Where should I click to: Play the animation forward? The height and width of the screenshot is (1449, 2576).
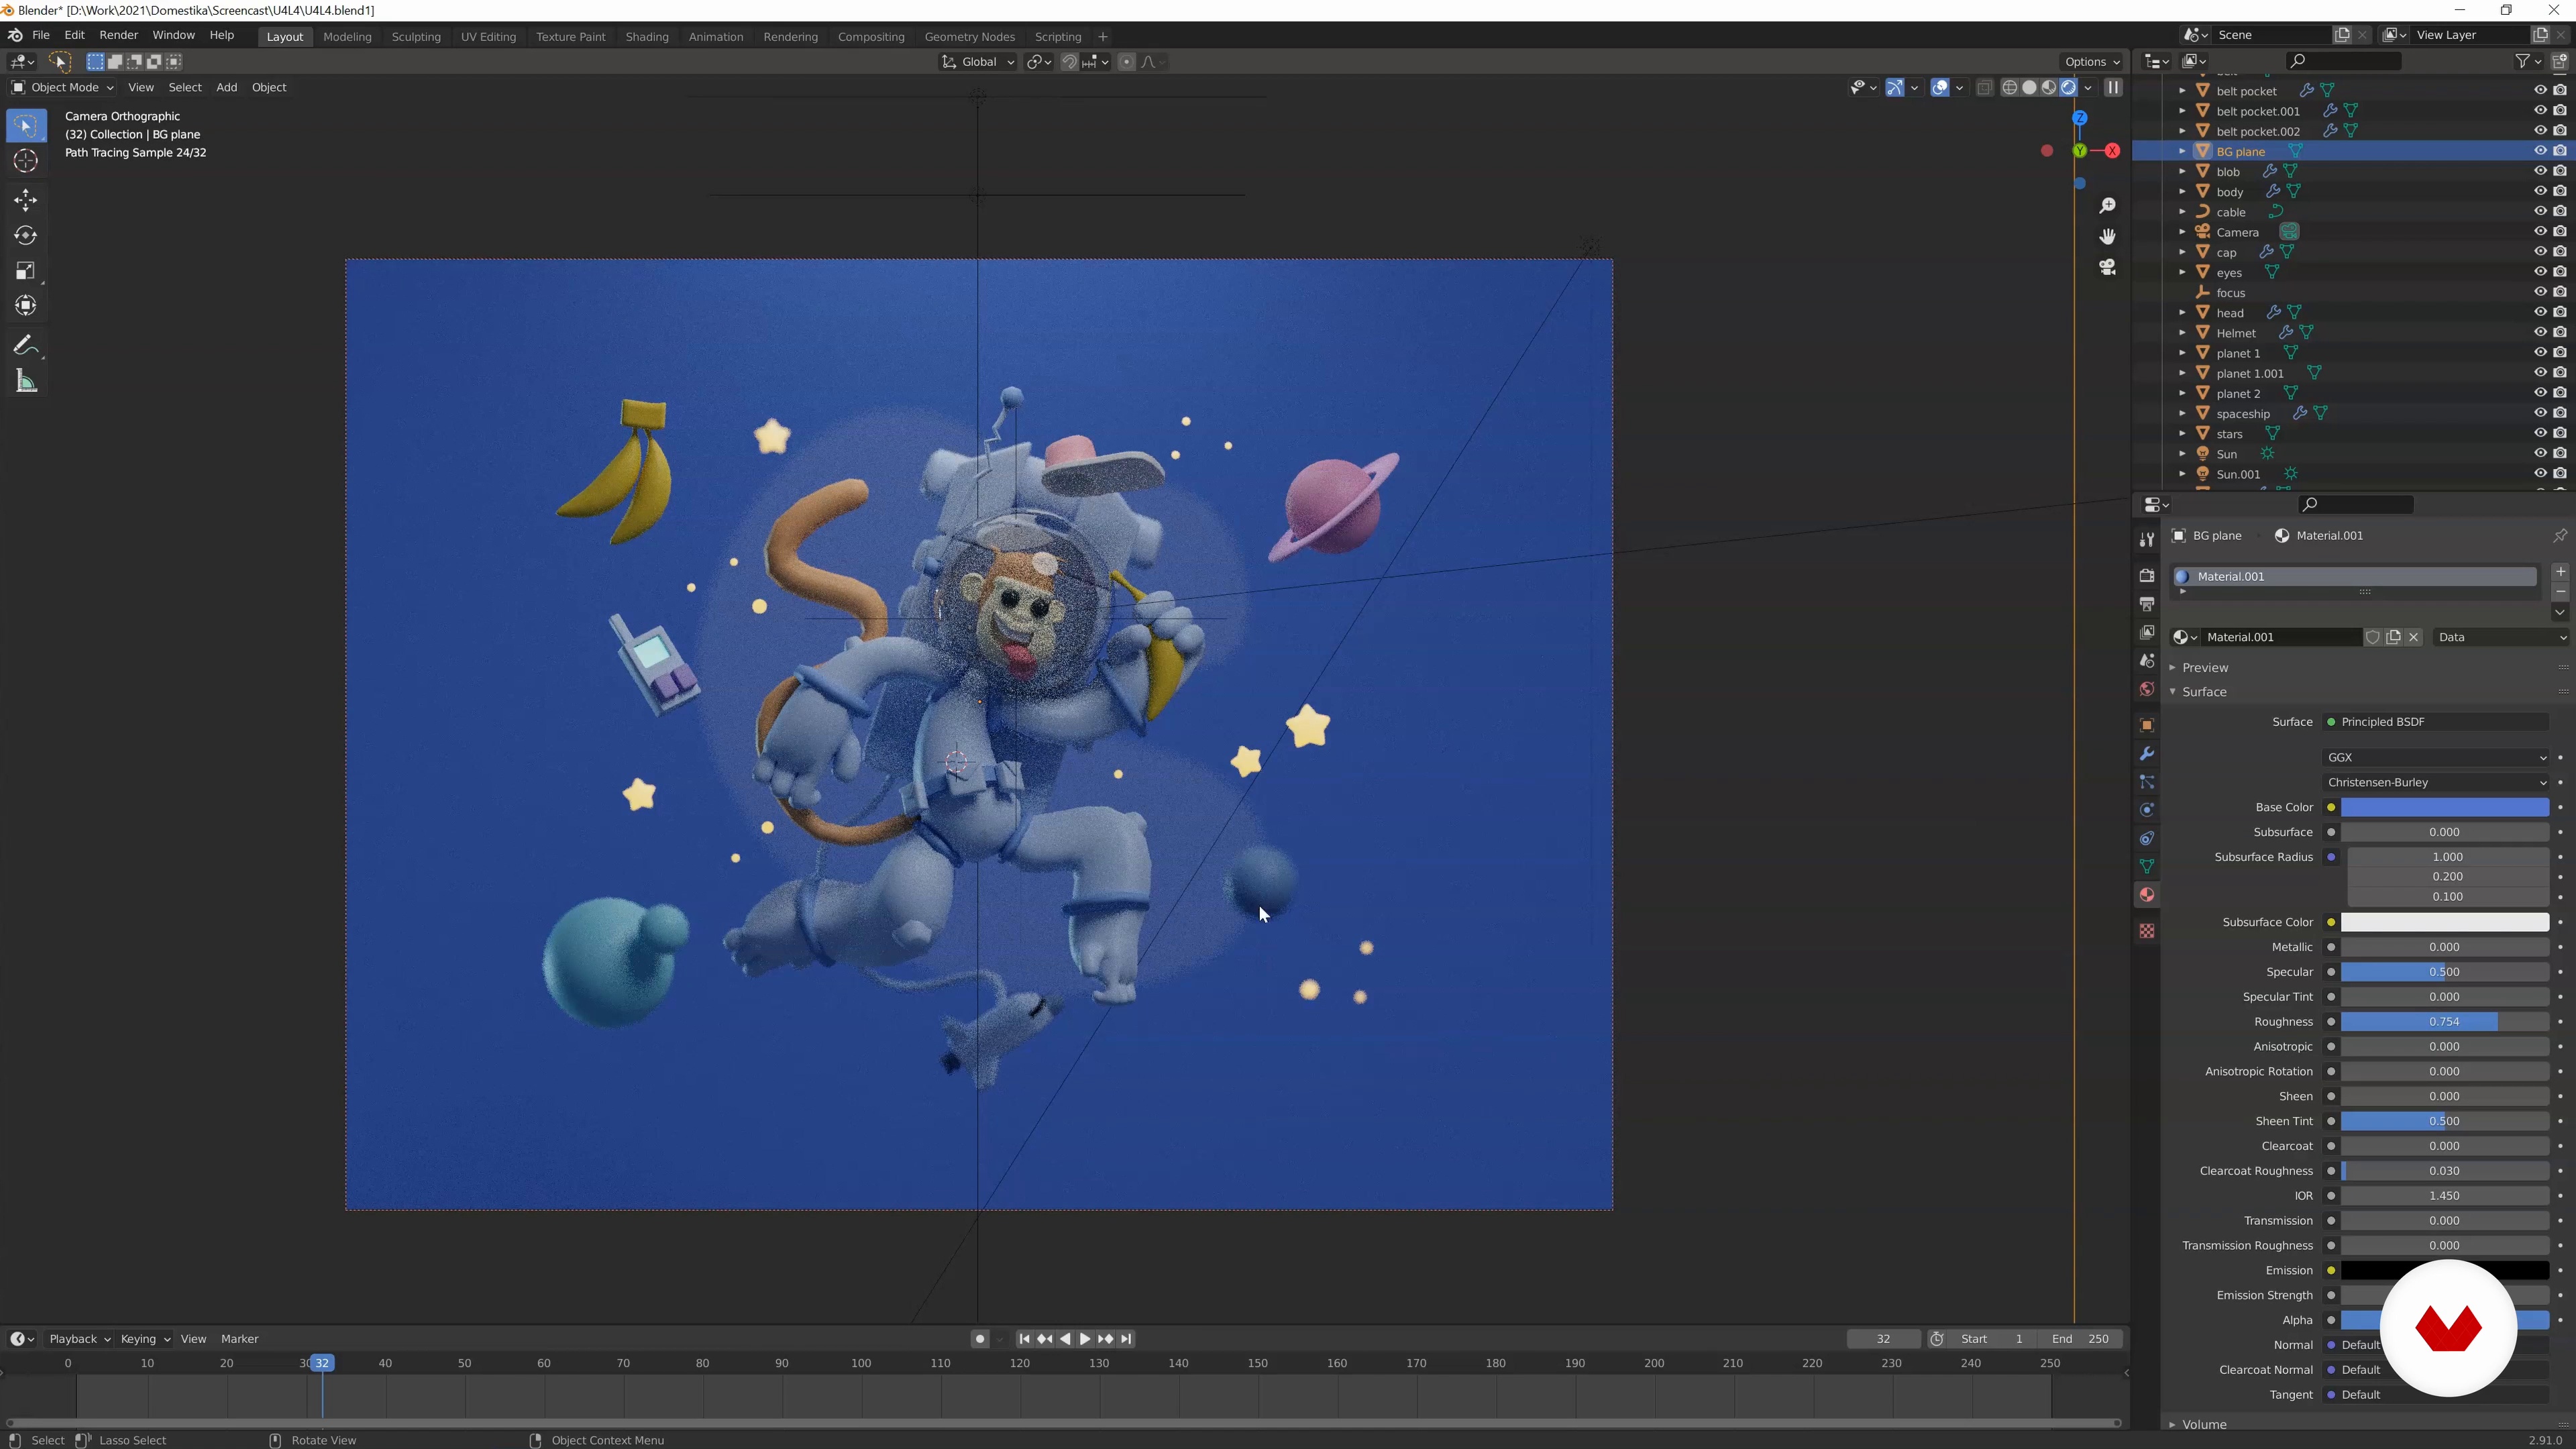[x=1085, y=1339]
